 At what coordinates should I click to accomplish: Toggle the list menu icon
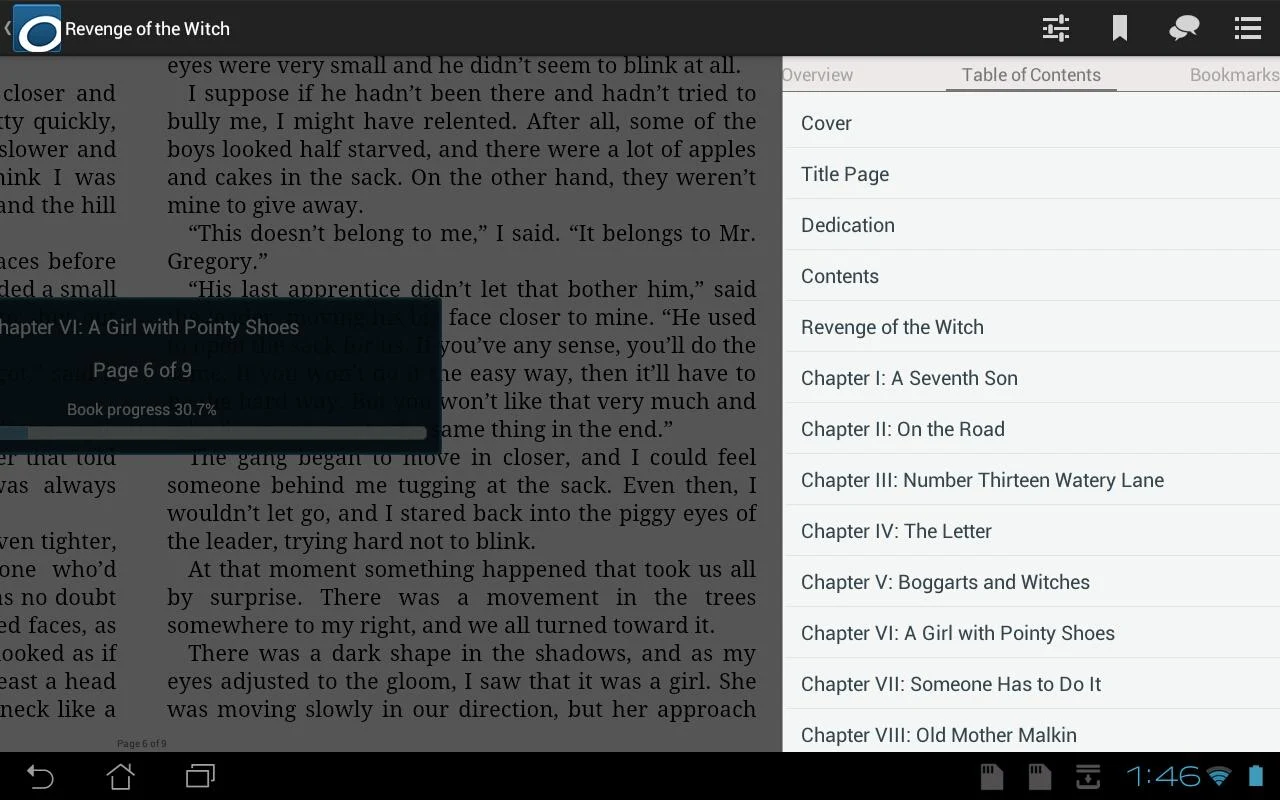1248,28
